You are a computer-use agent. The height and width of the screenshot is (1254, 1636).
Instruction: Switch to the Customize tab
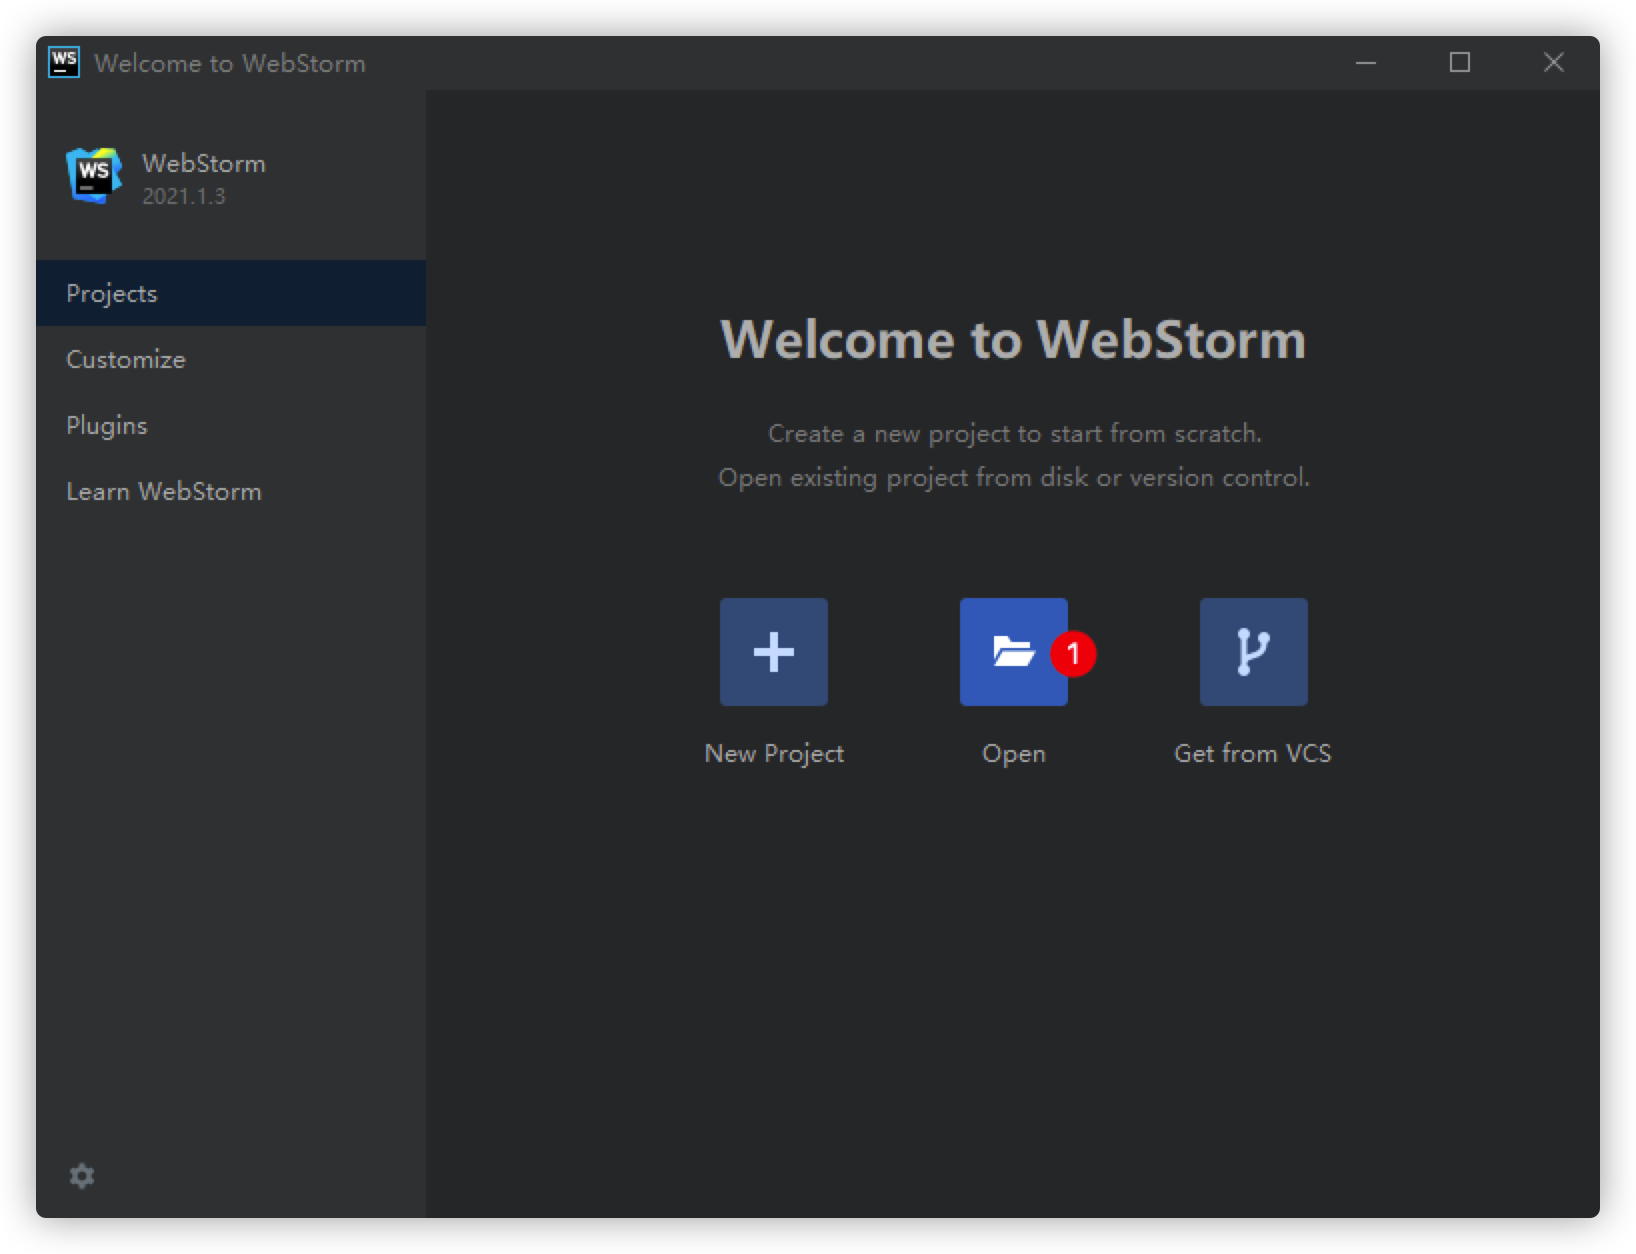[231, 359]
